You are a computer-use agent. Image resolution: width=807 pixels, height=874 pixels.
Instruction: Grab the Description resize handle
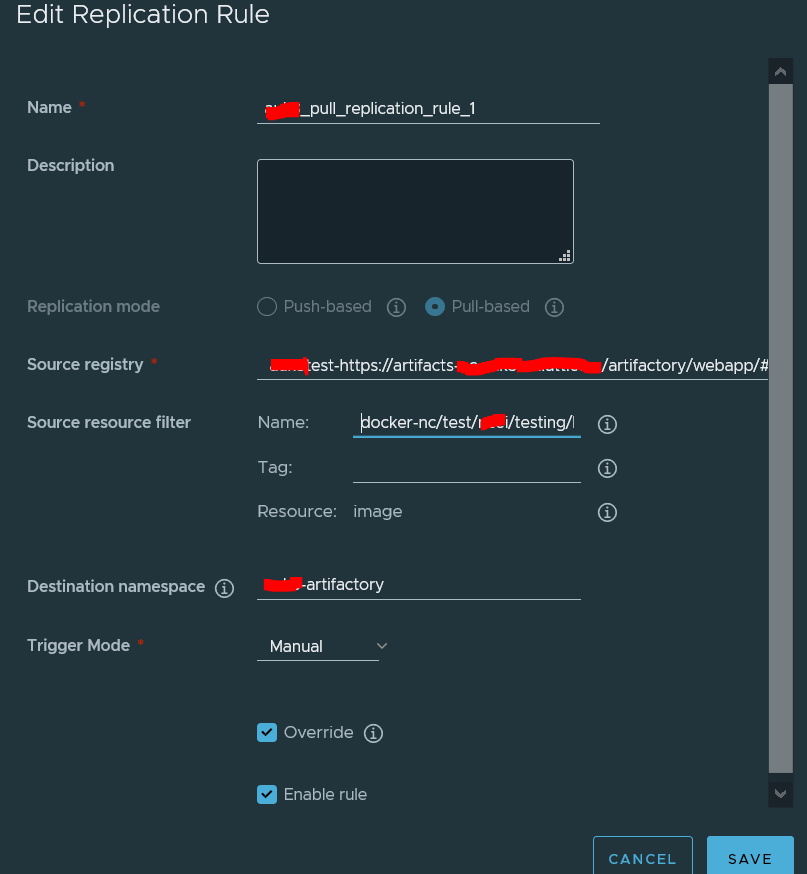pos(565,256)
